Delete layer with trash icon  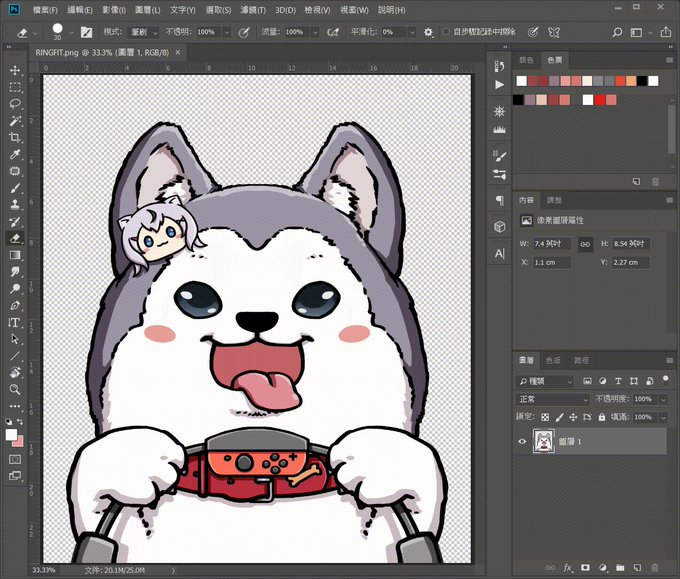[x=655, y=567]
